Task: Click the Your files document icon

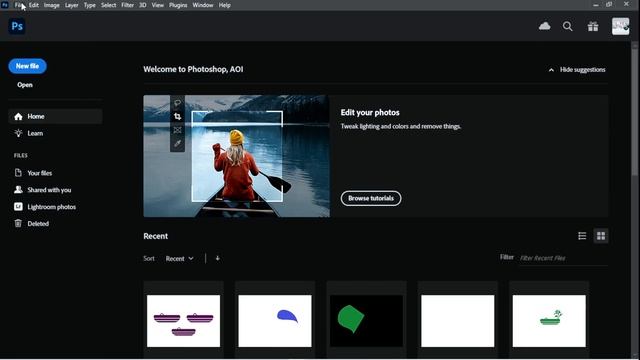Action: [x=18, y=173]
